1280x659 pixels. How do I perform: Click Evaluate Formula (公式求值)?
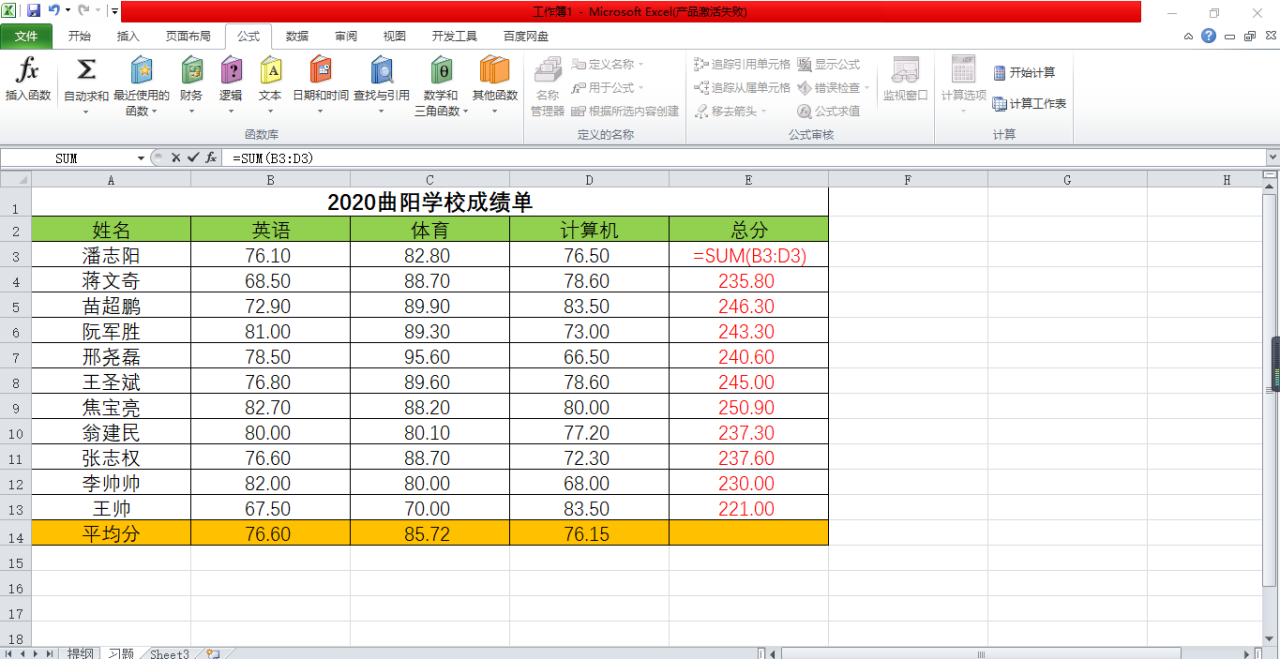[x=829, y=111]
